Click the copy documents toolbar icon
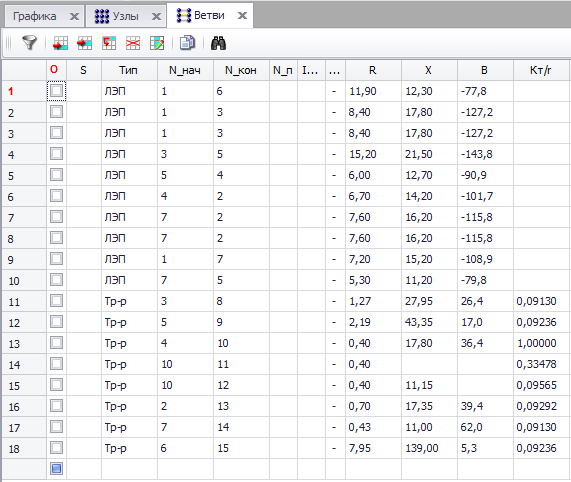This screenshot has width=571, height=482. (x=187, y=43)
